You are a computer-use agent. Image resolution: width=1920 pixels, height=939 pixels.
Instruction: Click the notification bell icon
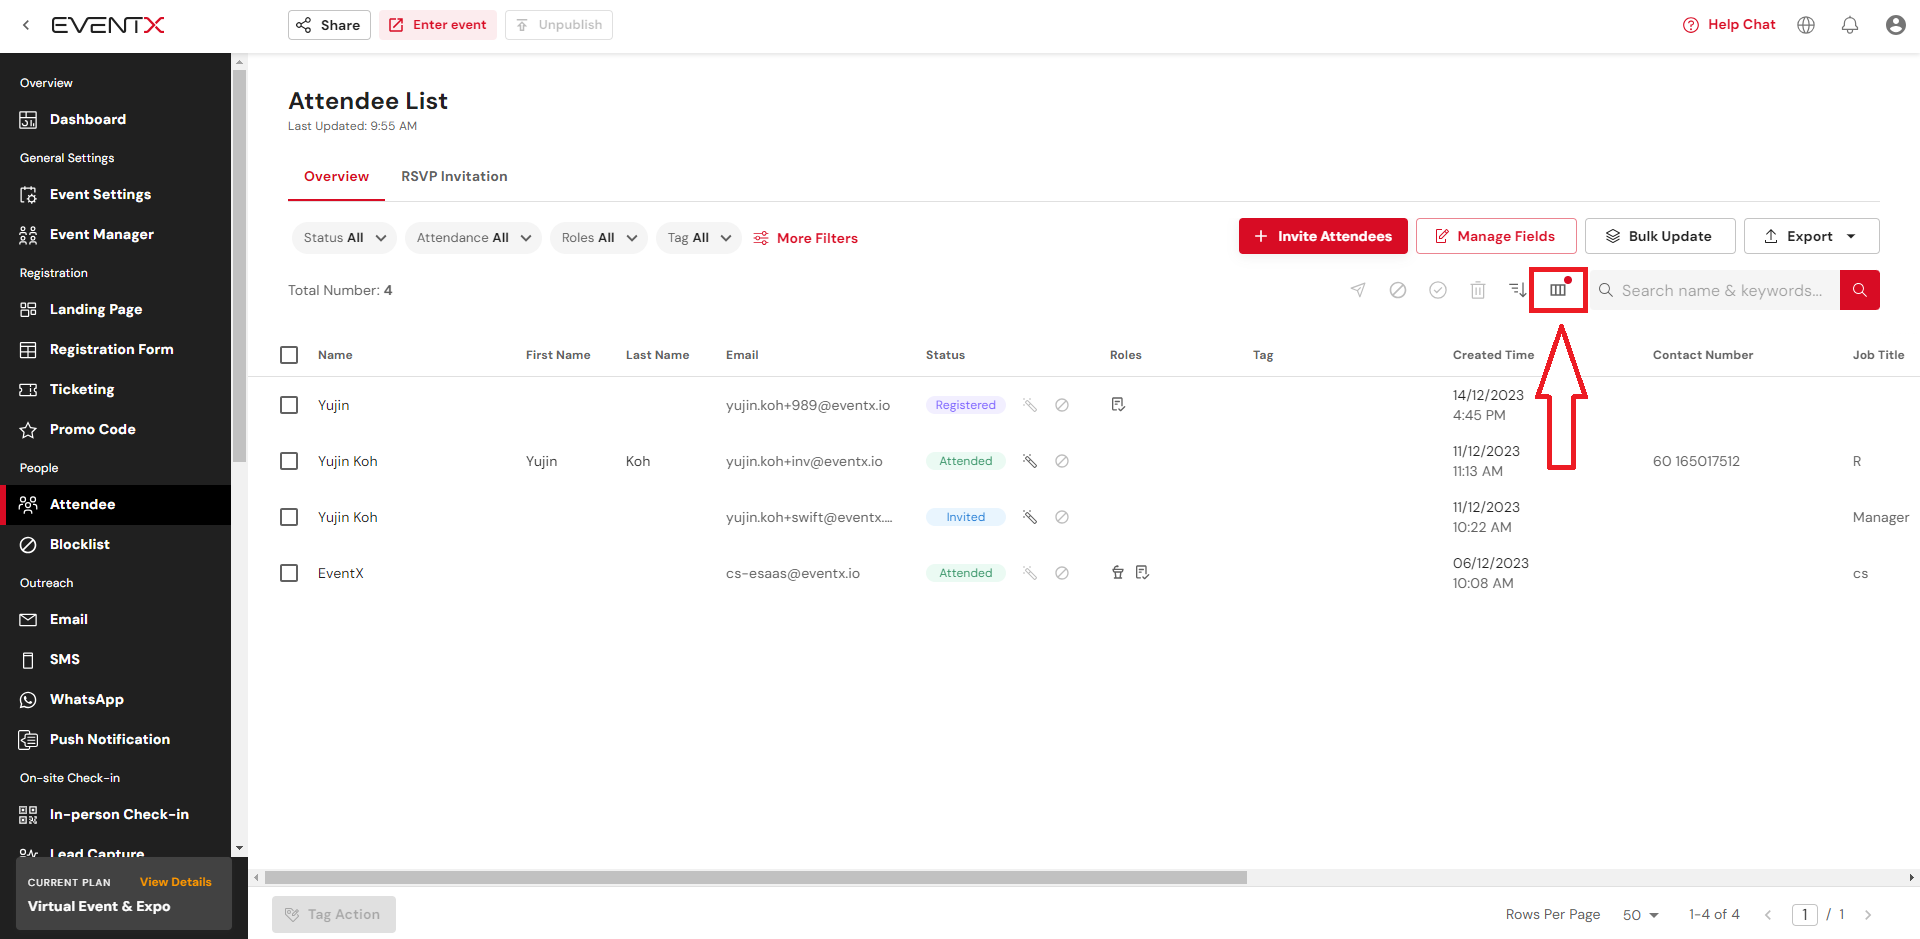pos(1850,25)
